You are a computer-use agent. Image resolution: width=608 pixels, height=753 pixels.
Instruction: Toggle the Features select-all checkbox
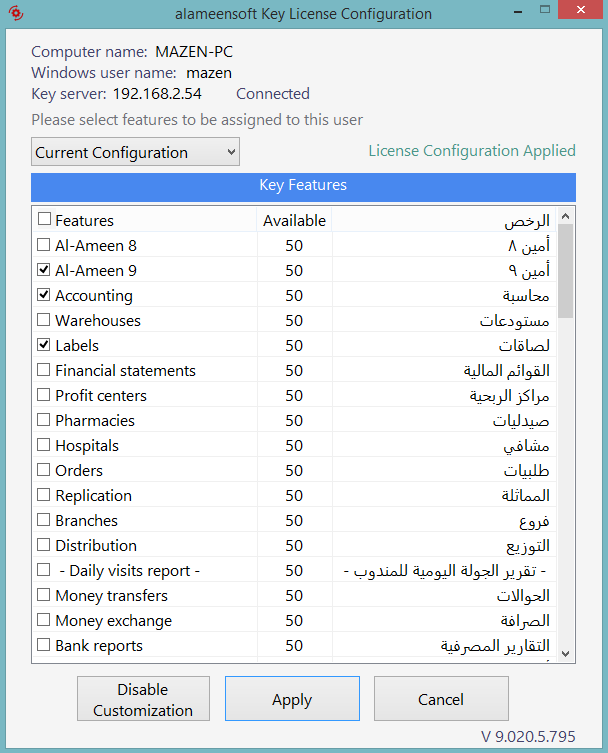point(44,219)
